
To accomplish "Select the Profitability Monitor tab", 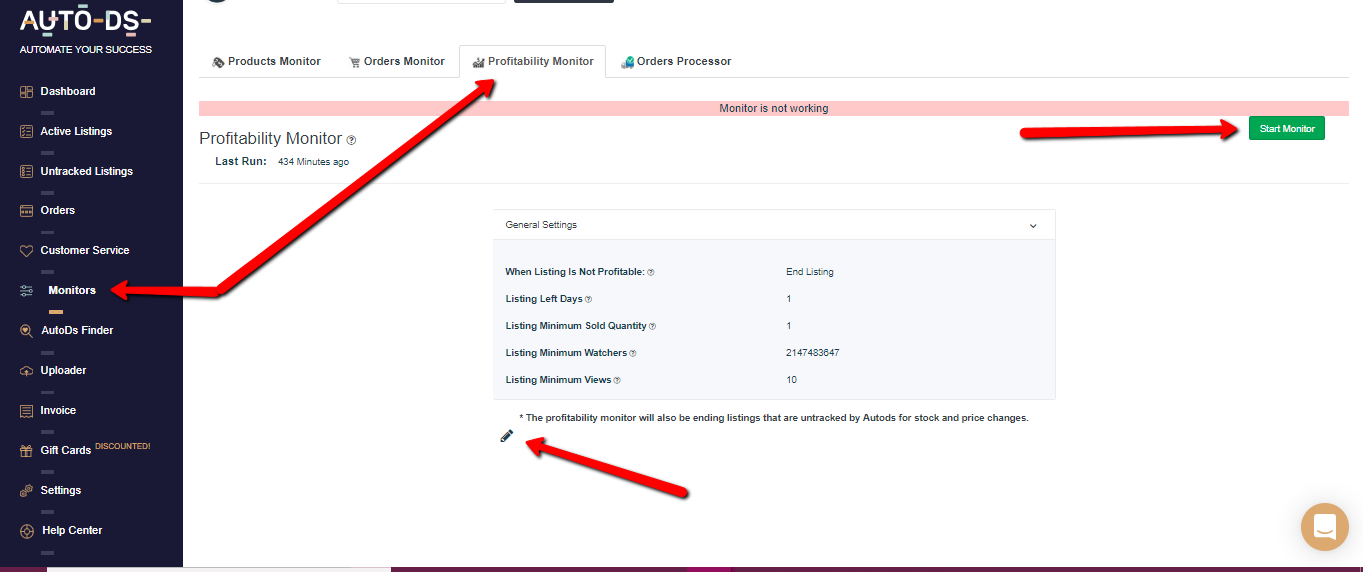I will (533, 62).
